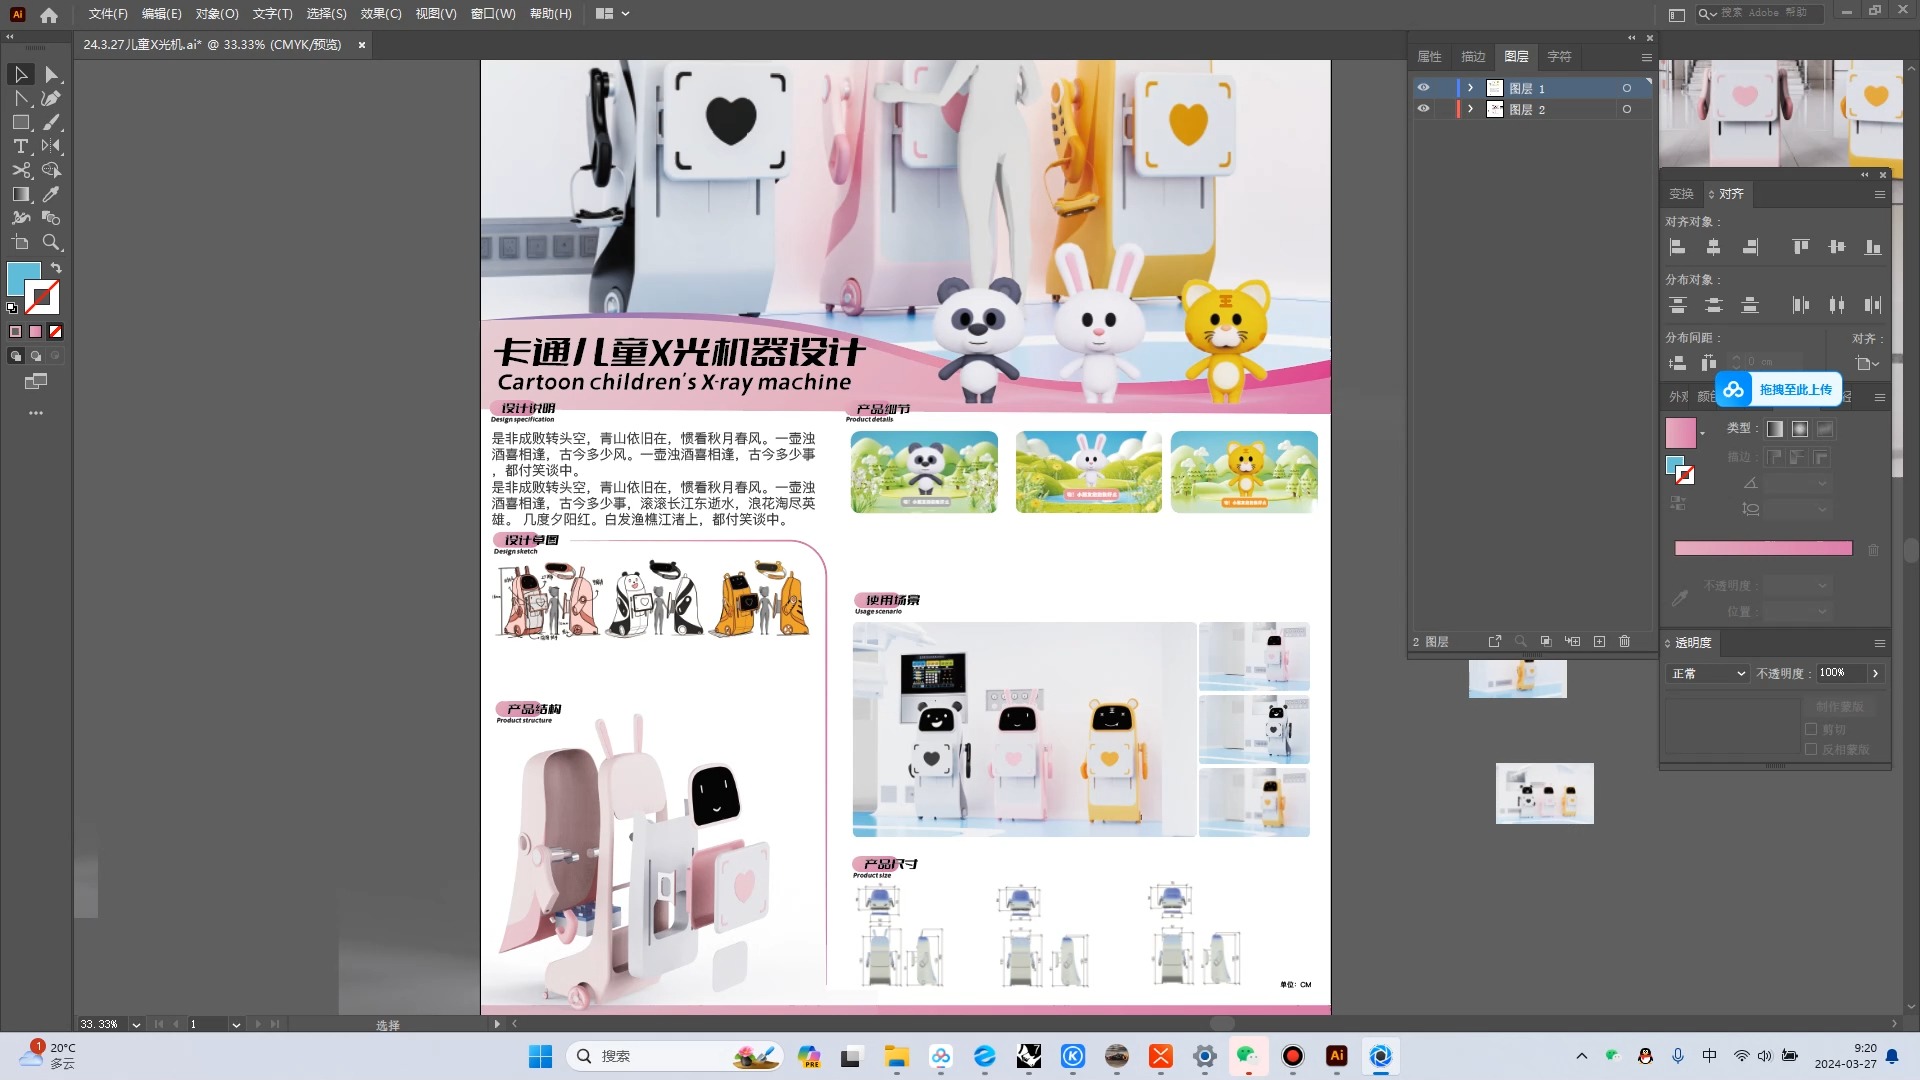Select the Eyedropper tool
Viewport: 1920px width, 1080px height.
[51, 194]
